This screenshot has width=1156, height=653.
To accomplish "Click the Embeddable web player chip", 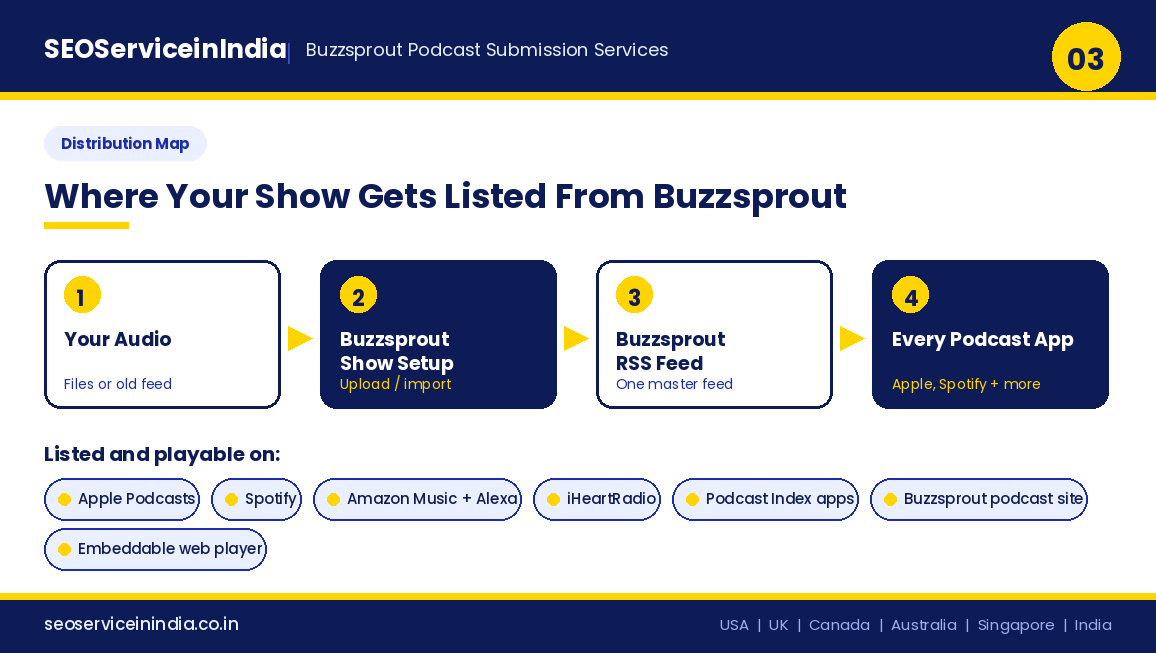I will [x=156, y=549].
